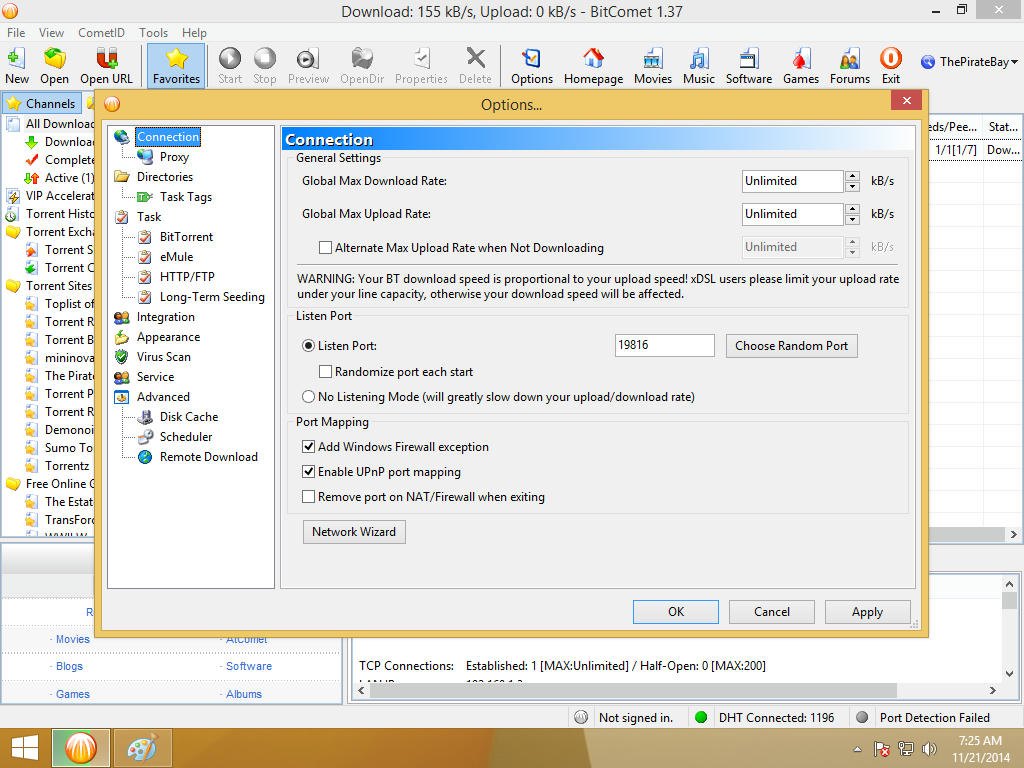
Task: Open the Help menu
Action: (x=194, y=33)
